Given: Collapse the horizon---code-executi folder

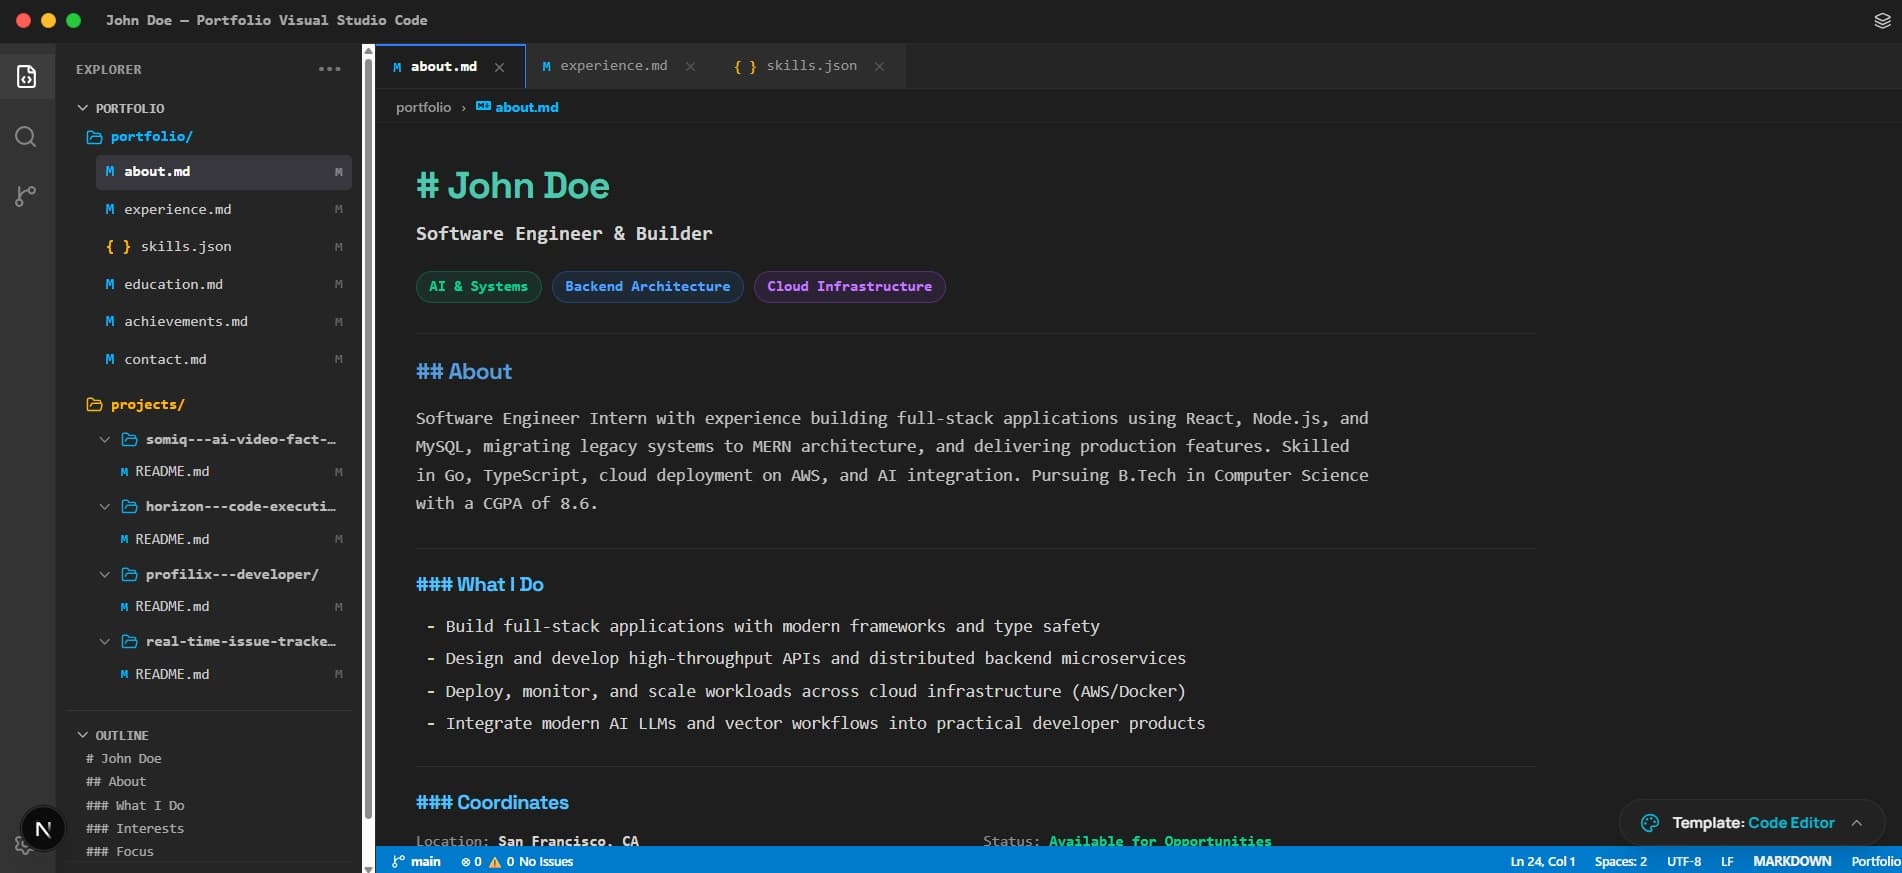Looking at the screenshot, I should pyautogui.click(x=104, y=507).
